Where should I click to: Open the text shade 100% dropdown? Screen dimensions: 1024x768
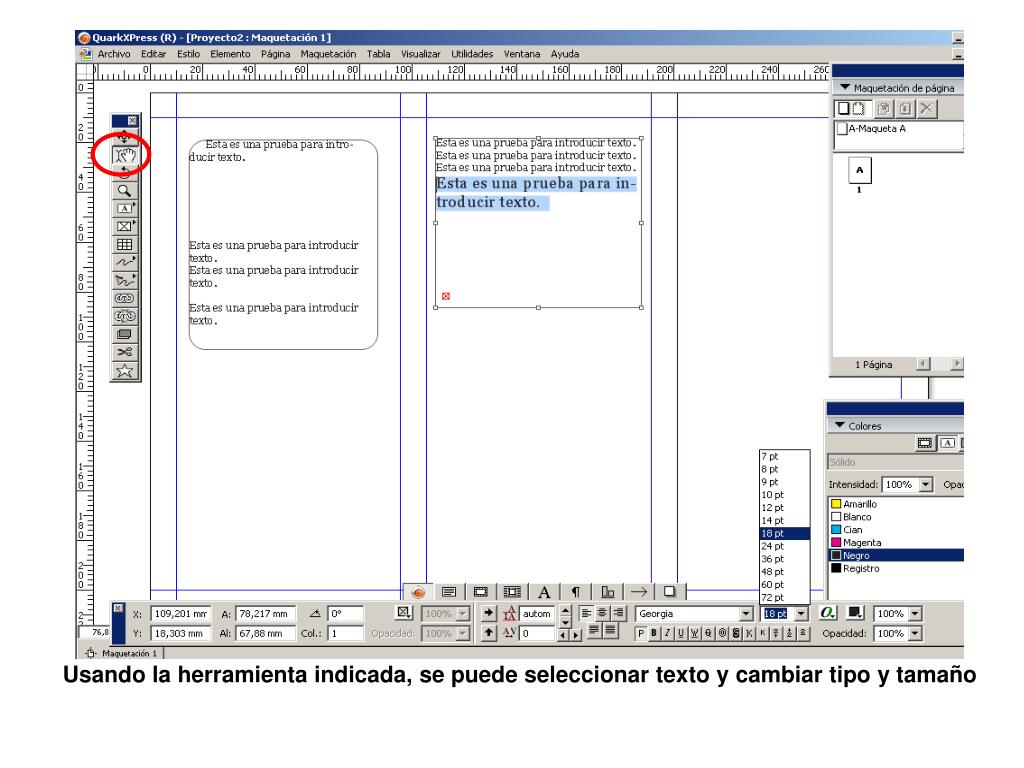pos(915,614)
